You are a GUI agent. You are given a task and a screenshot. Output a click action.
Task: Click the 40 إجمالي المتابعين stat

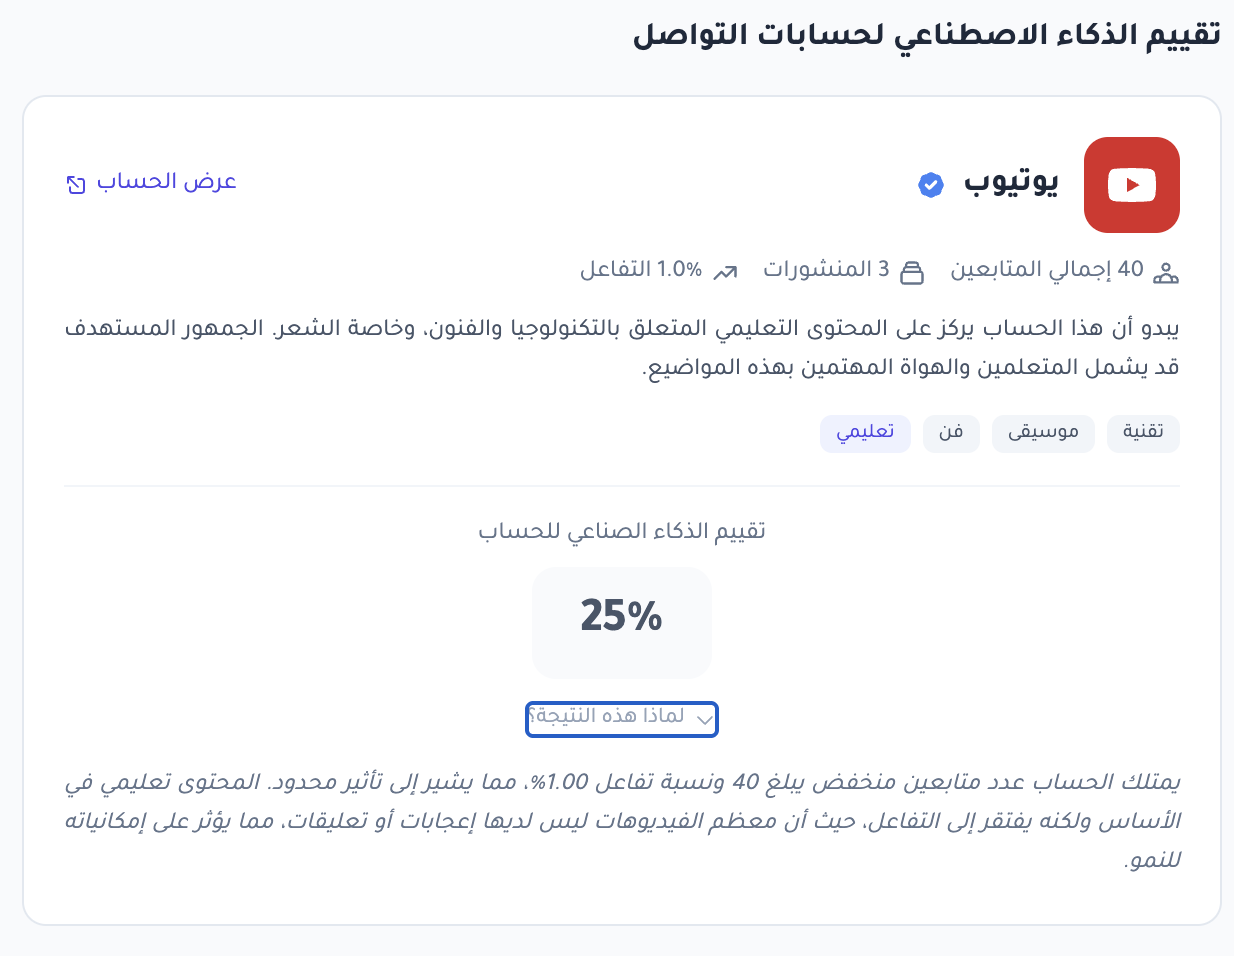(x=1047, y=270)
